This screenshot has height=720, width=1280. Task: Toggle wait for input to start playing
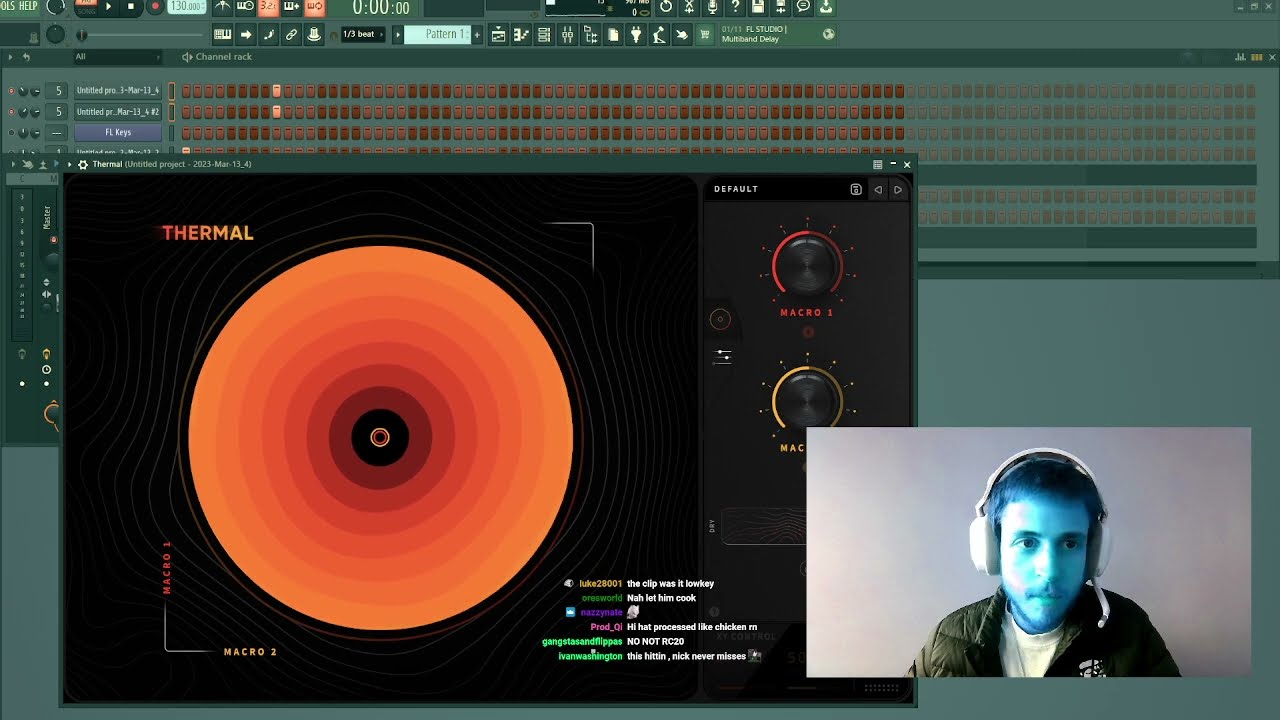(245, 6)
